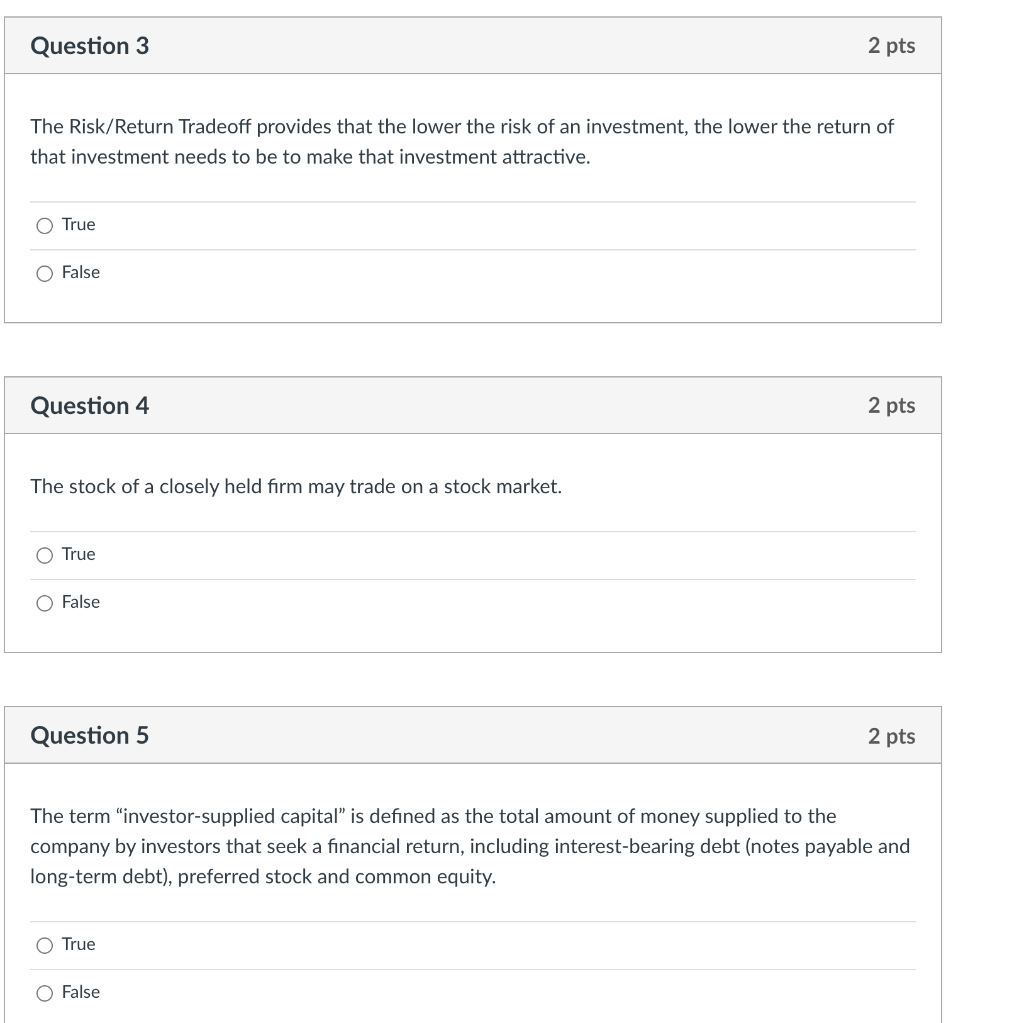Select False for Question 5
Viewport: 1024px width, 1023px height.
[45, 992]
